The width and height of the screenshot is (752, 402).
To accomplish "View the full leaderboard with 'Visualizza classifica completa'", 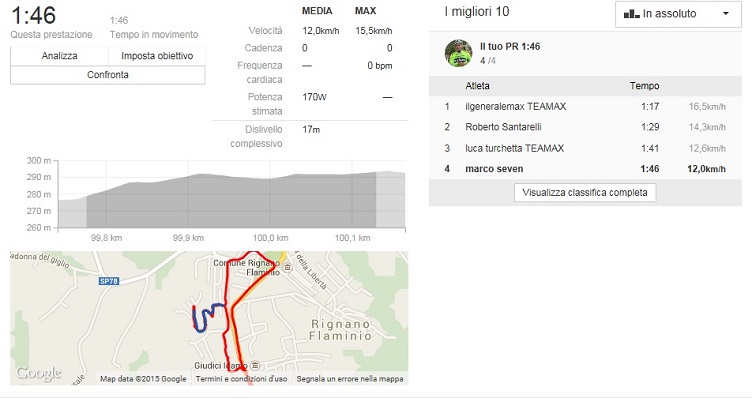I will click(x=585, y=193).
